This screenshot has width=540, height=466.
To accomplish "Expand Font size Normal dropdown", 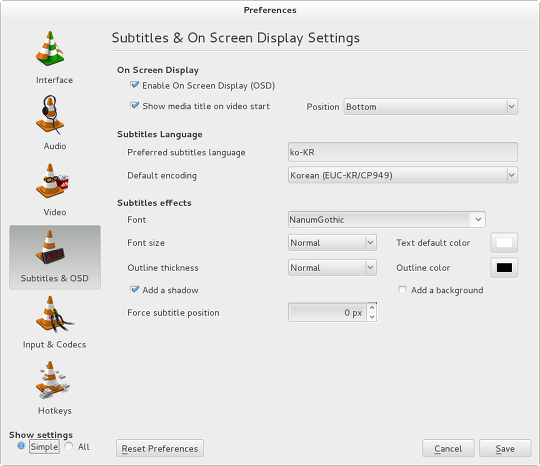I will [x=332, y=243].
